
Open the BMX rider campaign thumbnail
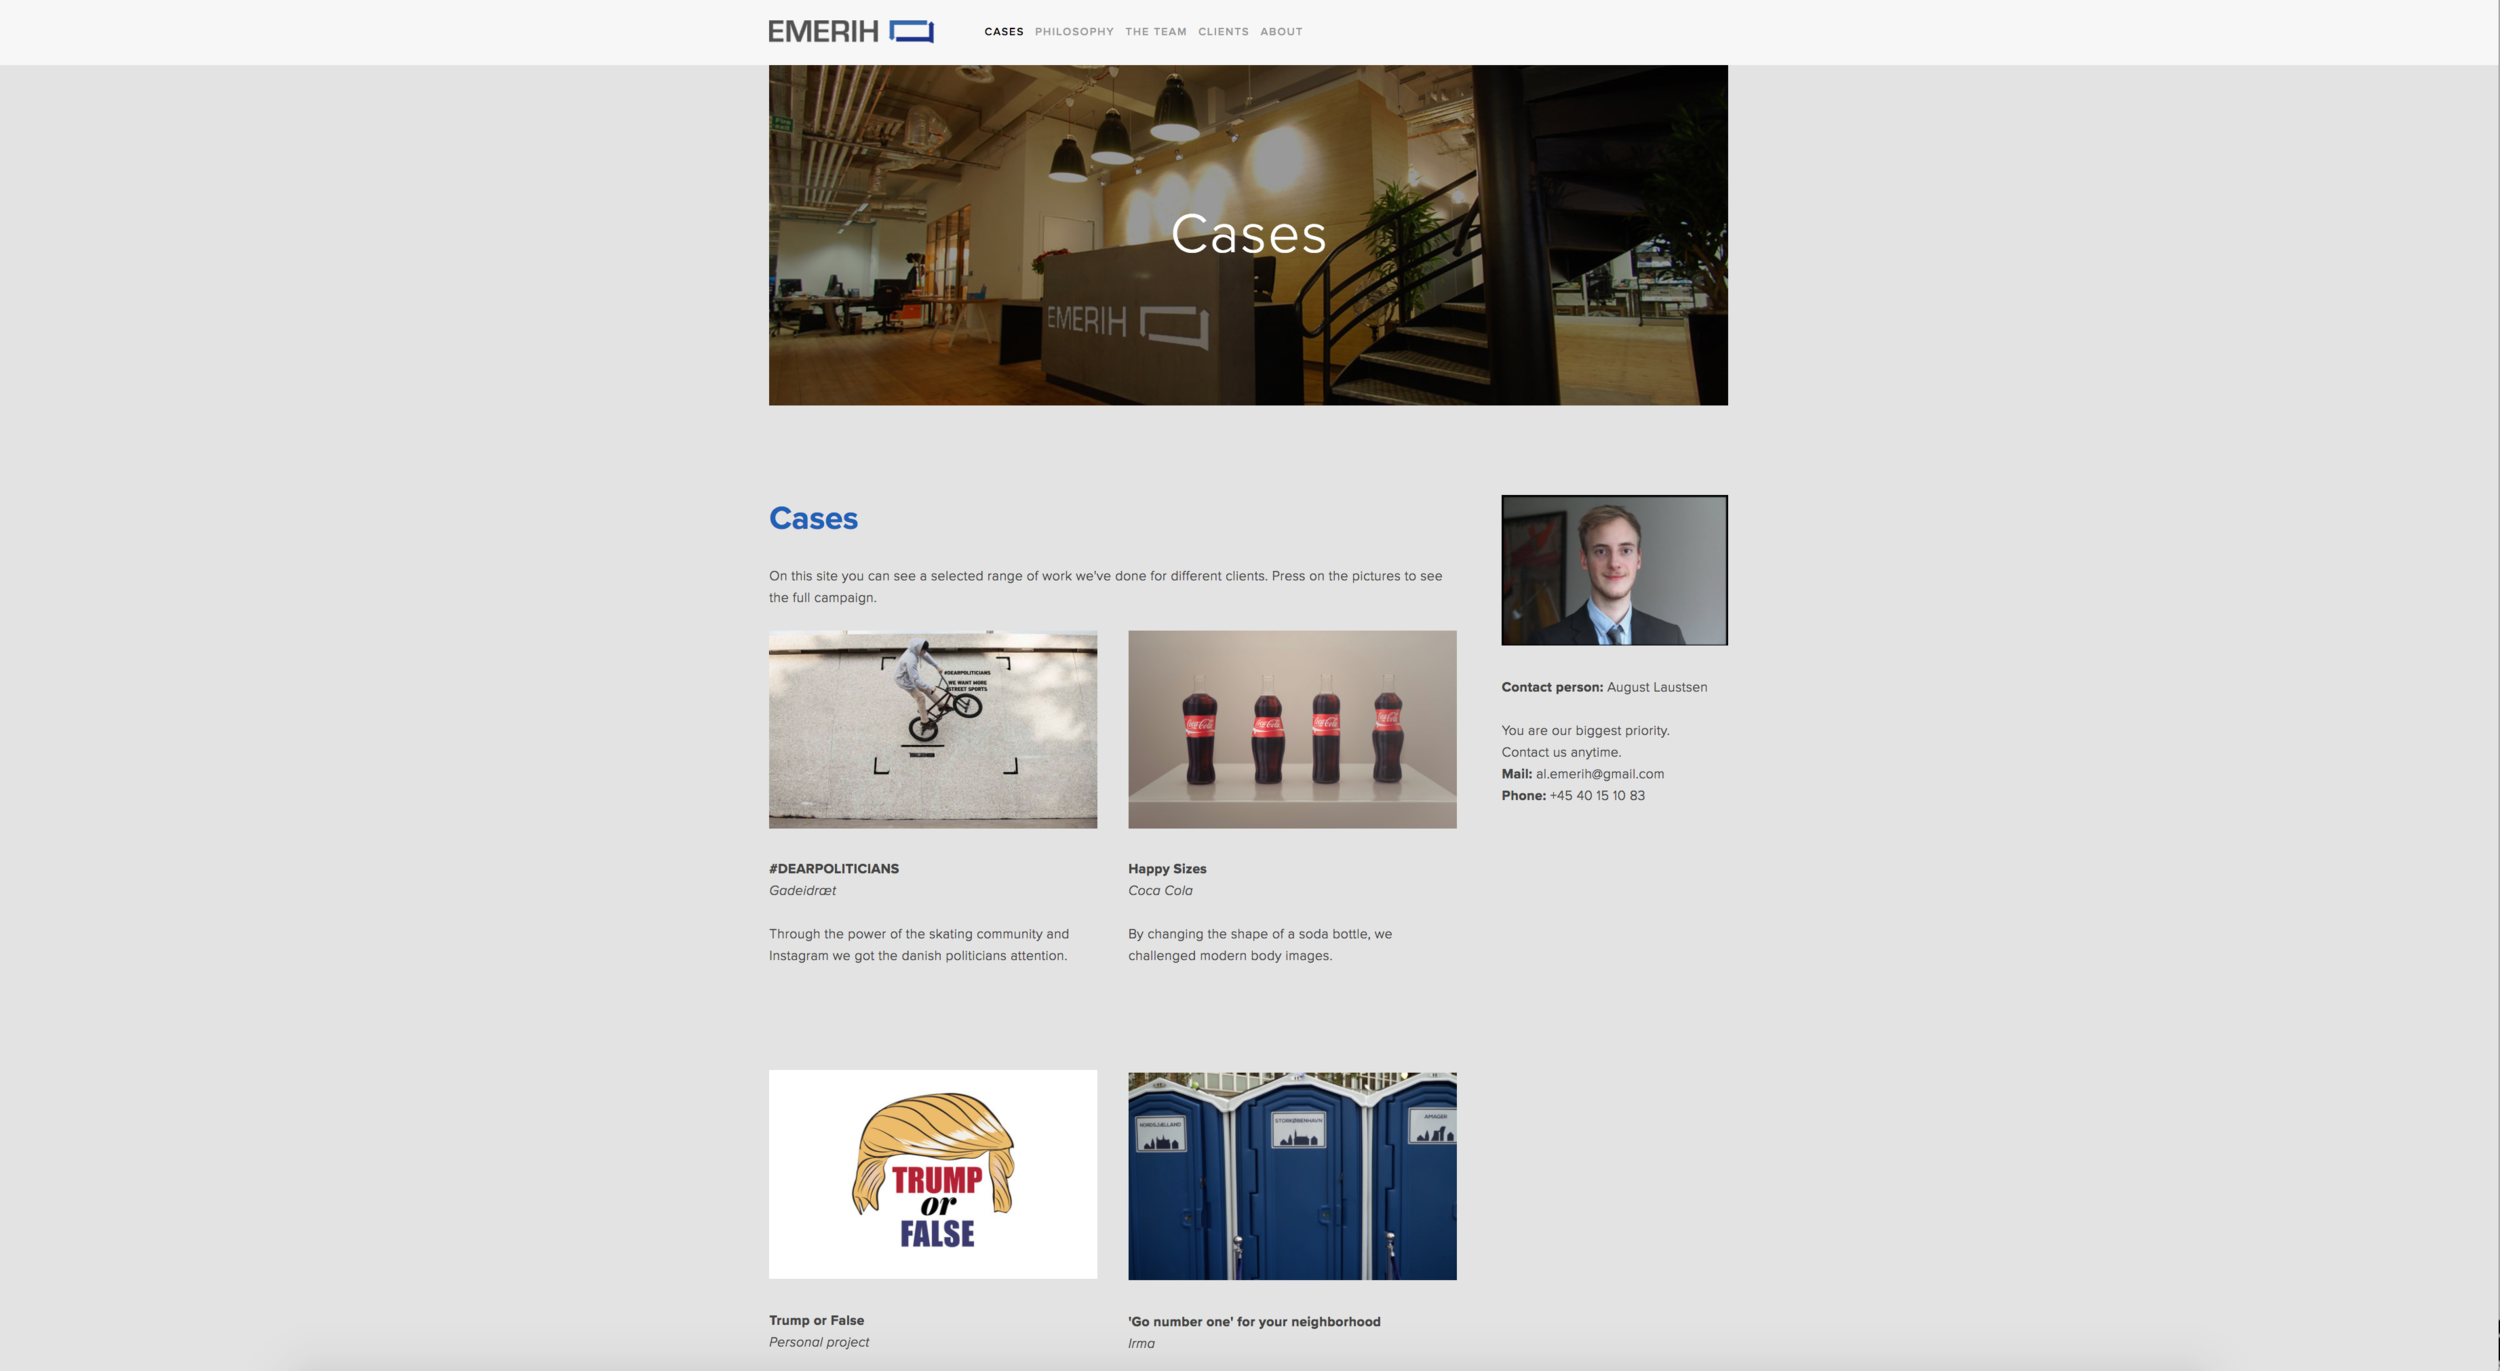pos(932,729)
